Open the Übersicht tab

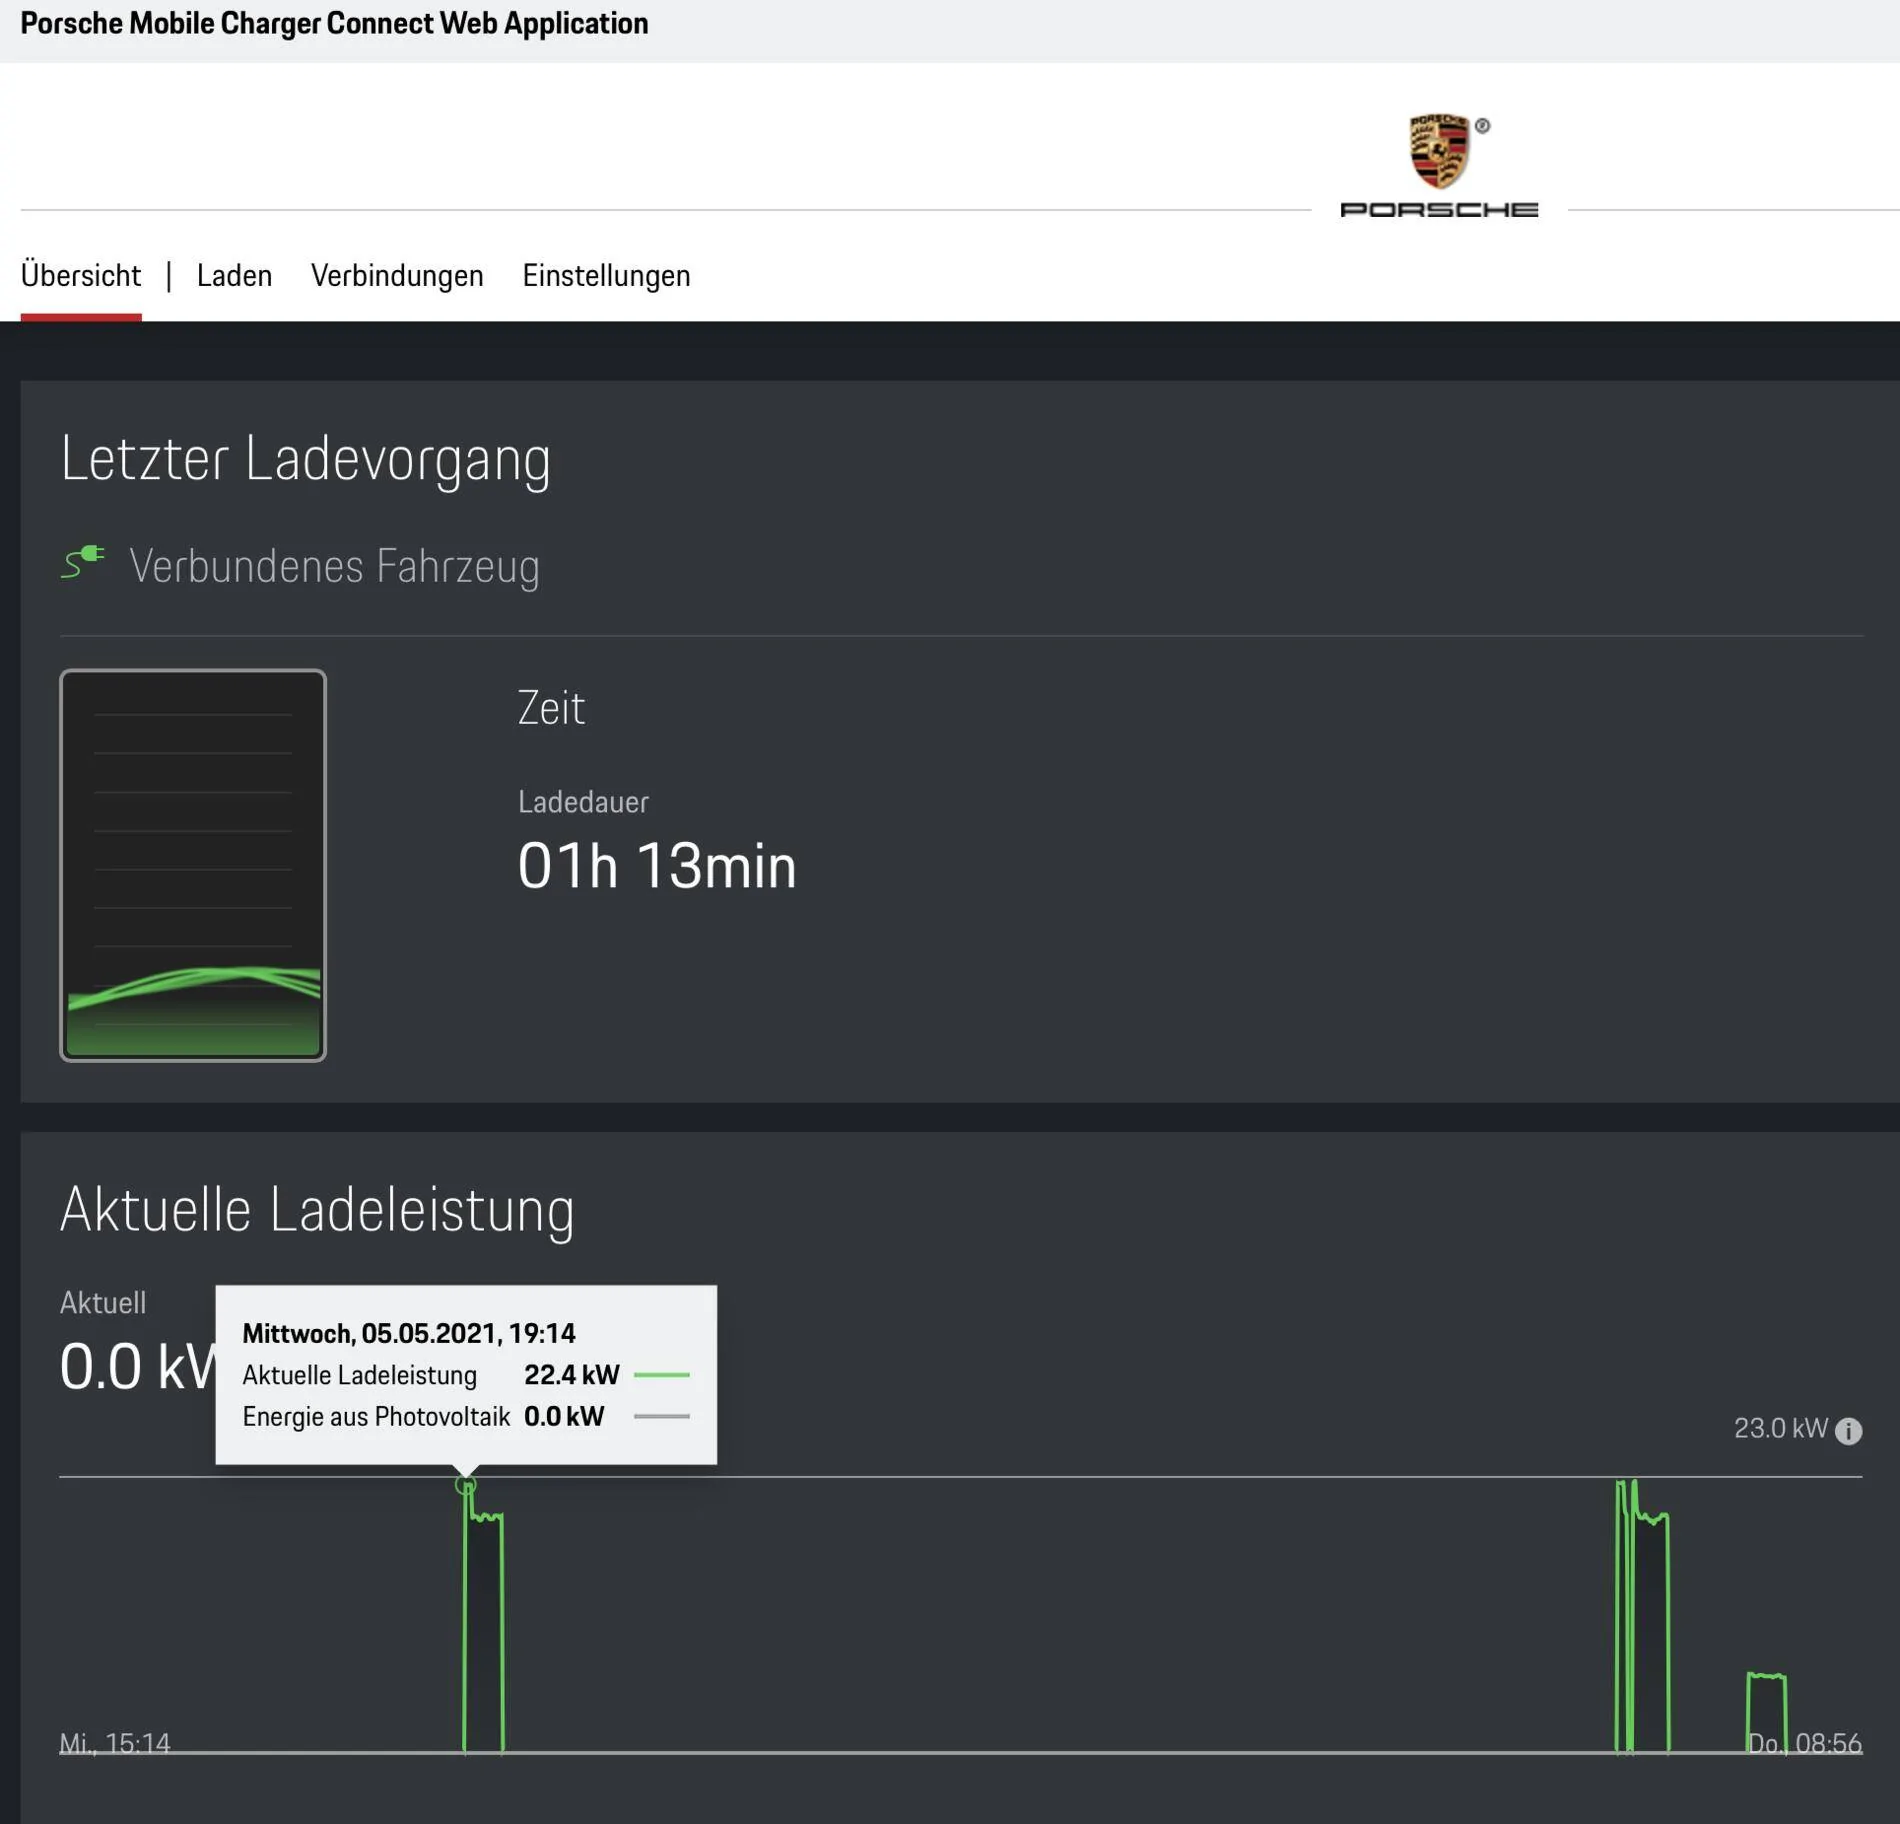tap(81, 275)
